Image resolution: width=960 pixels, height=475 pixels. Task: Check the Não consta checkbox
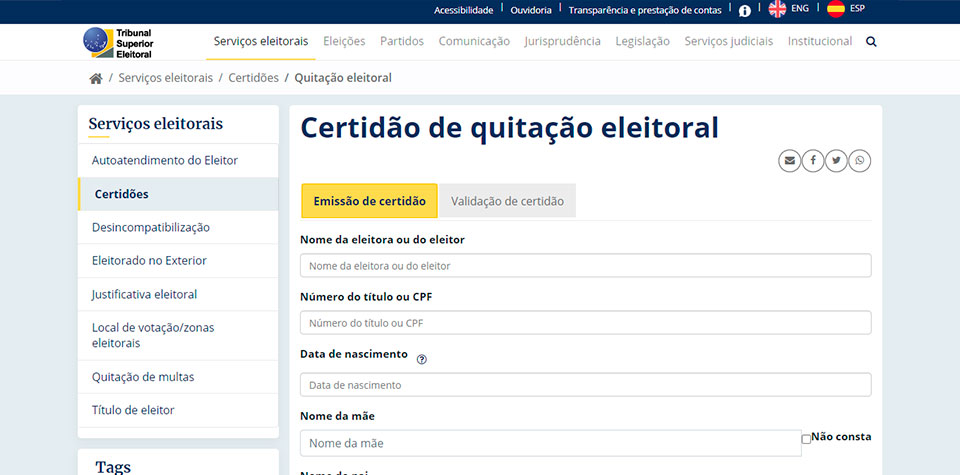coord(806,438)
